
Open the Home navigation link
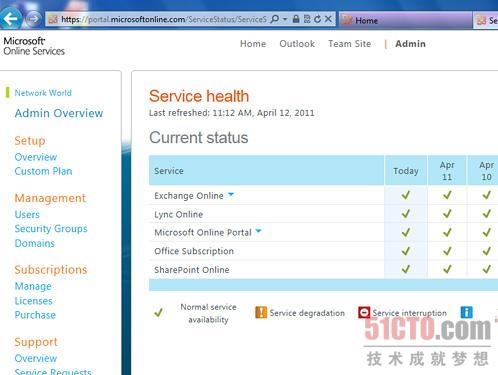pyautogui.click(x=253, y=44)
